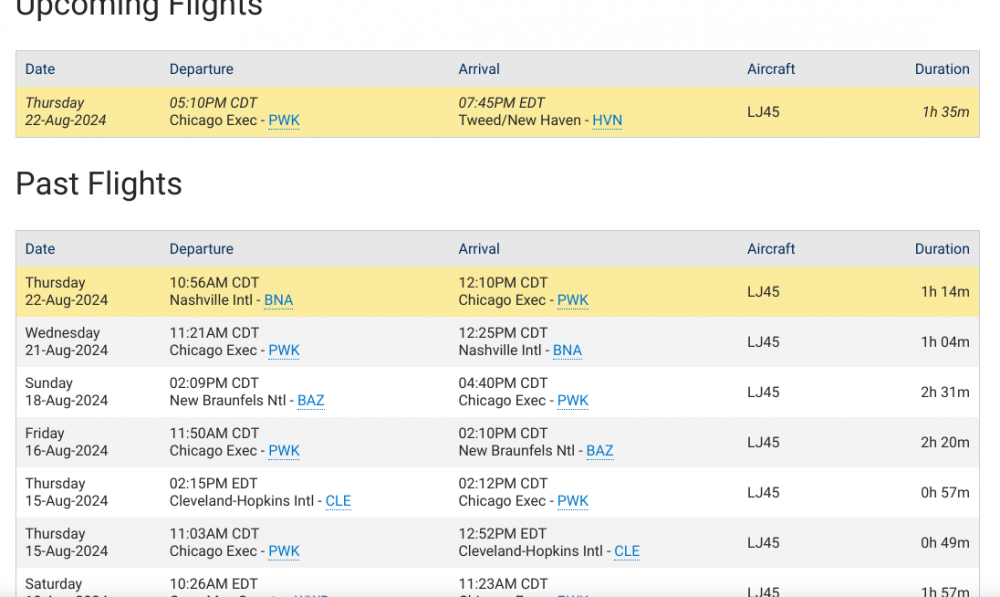This screenshot has height=597, width=1000.
Task: Click CLE departure link for the 02:15PM EDT flight
Action: point(338,501)
